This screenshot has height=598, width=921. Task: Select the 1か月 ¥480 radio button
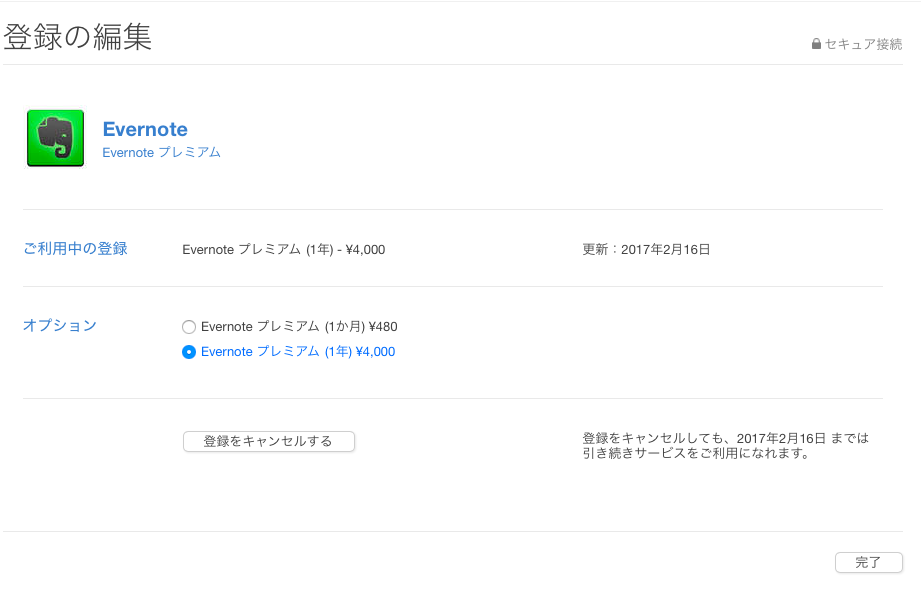pyautogui.click(x=189, y=327)
